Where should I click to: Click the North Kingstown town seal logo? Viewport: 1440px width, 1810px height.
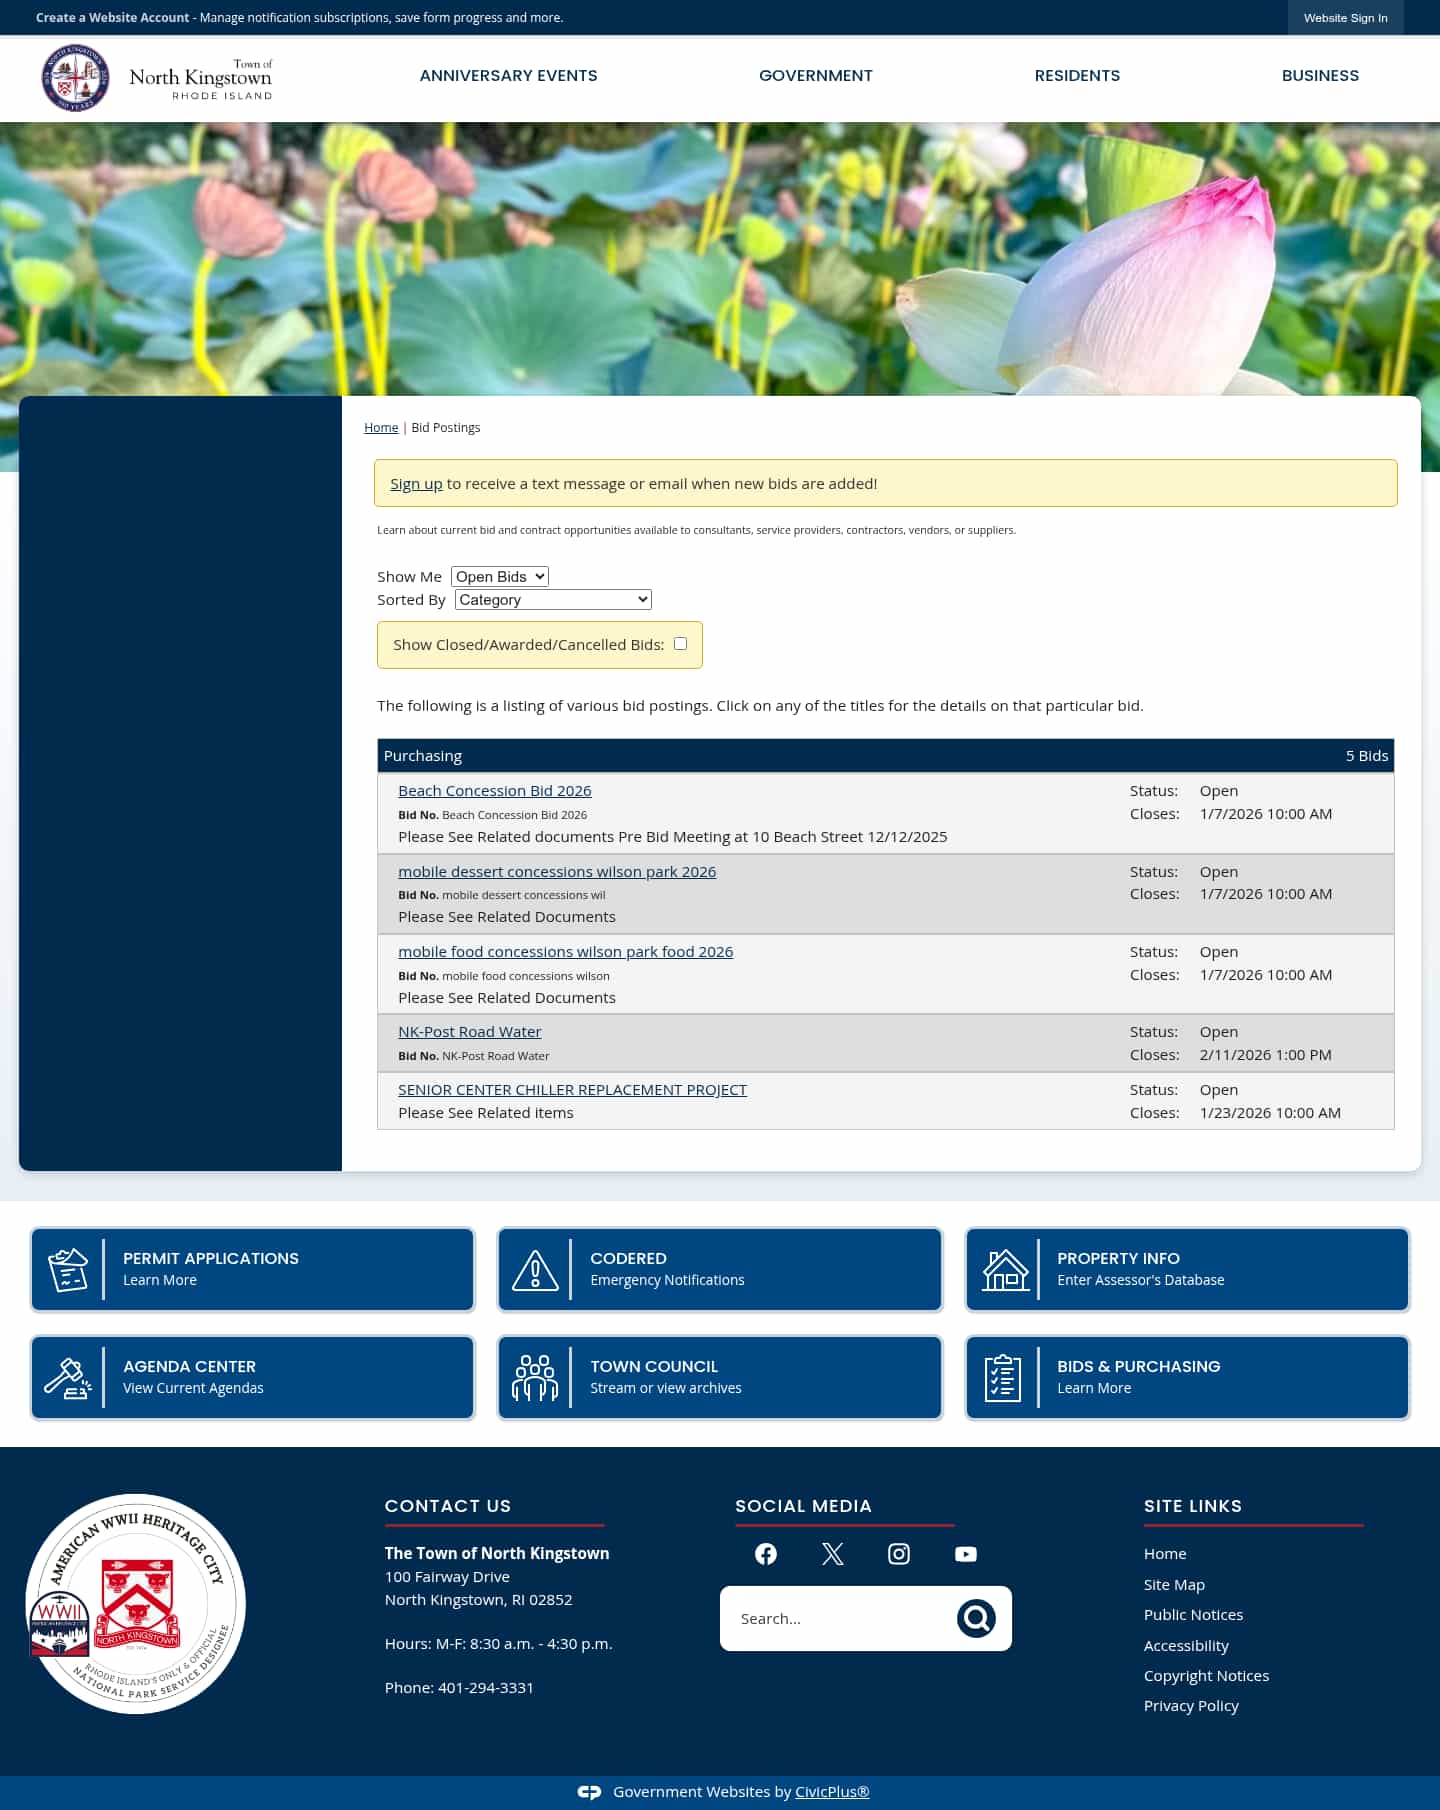point(75,77)
